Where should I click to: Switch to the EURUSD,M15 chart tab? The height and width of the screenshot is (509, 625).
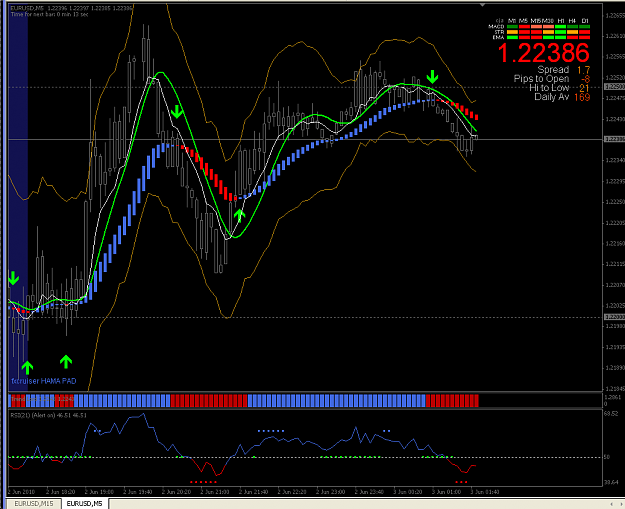pos(33,504)
